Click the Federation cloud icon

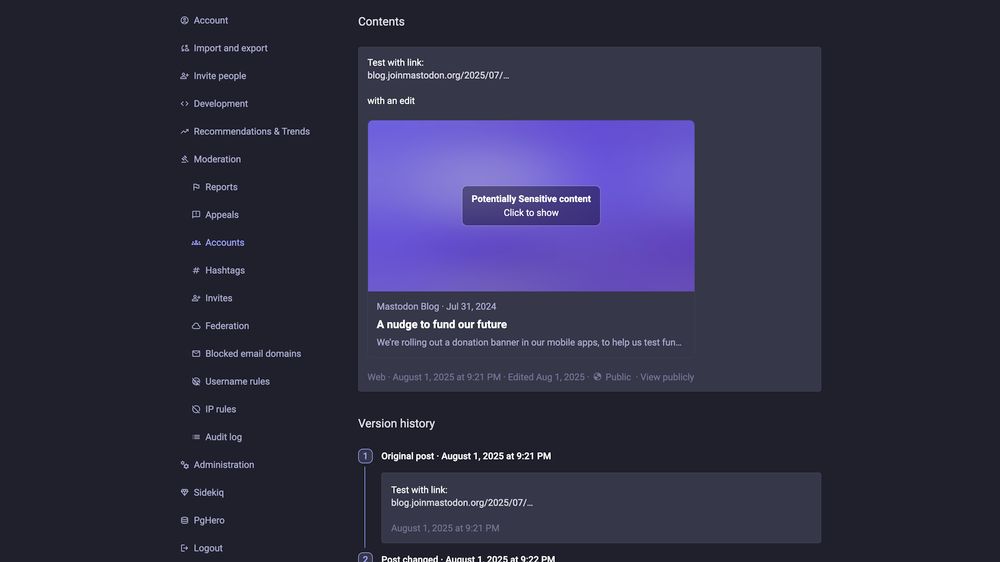point(196,326)
